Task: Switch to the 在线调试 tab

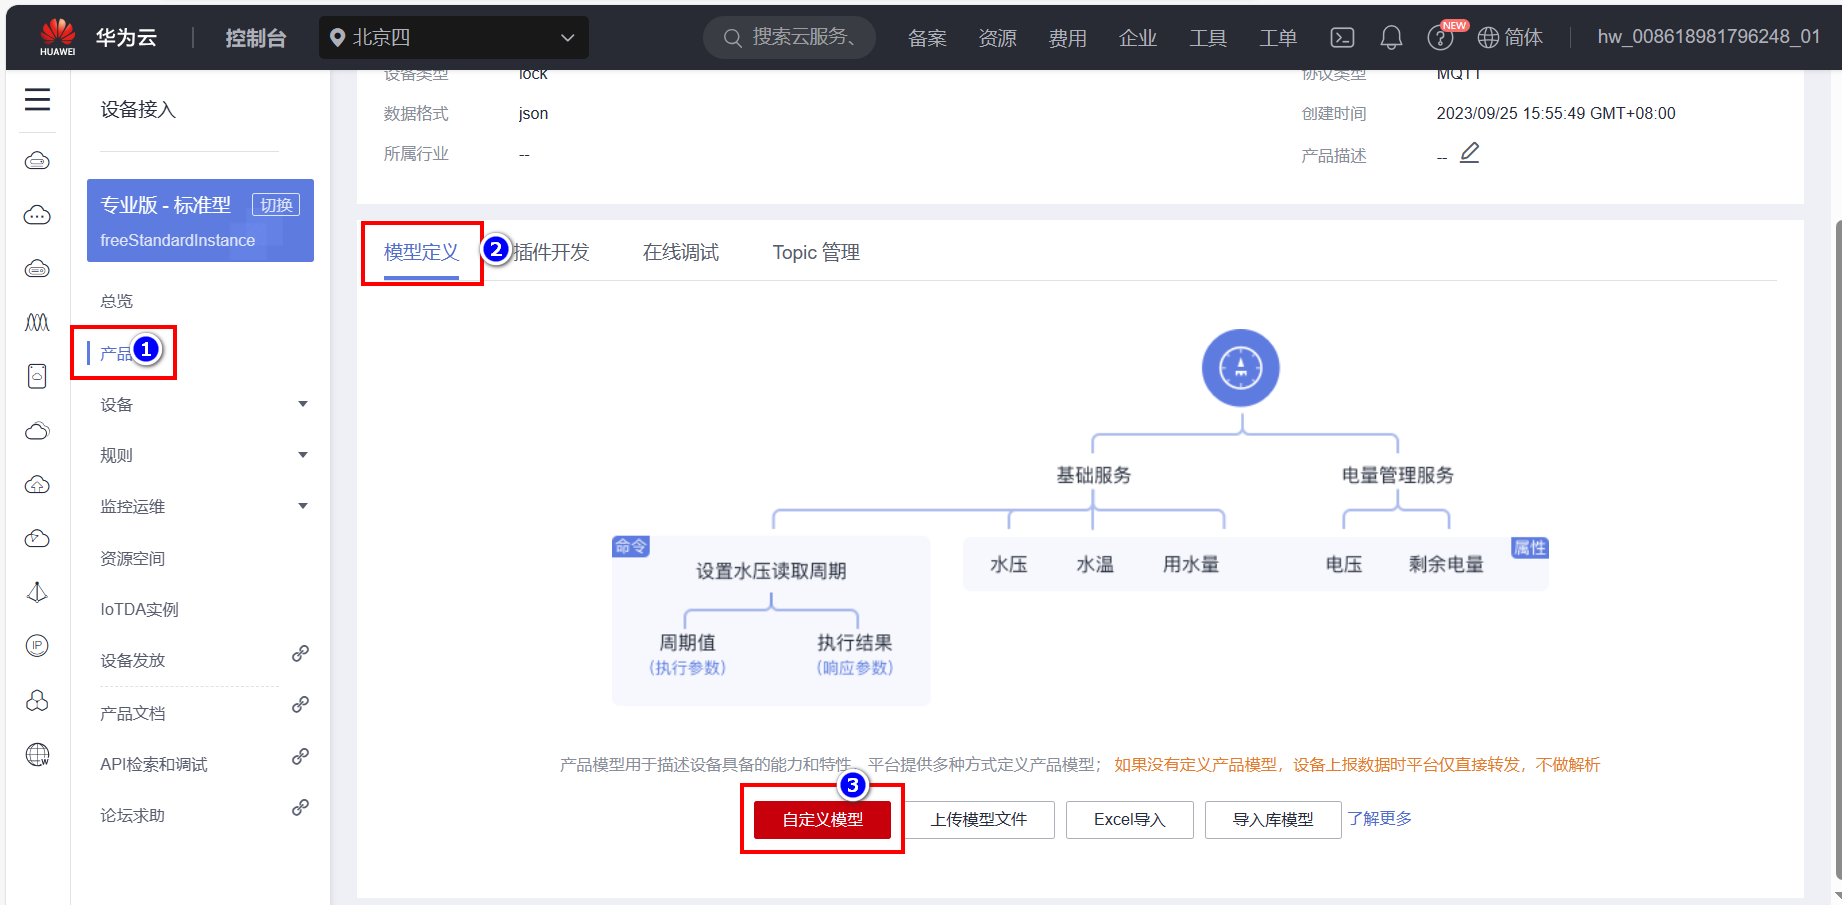Action: (x=681, y=253)
